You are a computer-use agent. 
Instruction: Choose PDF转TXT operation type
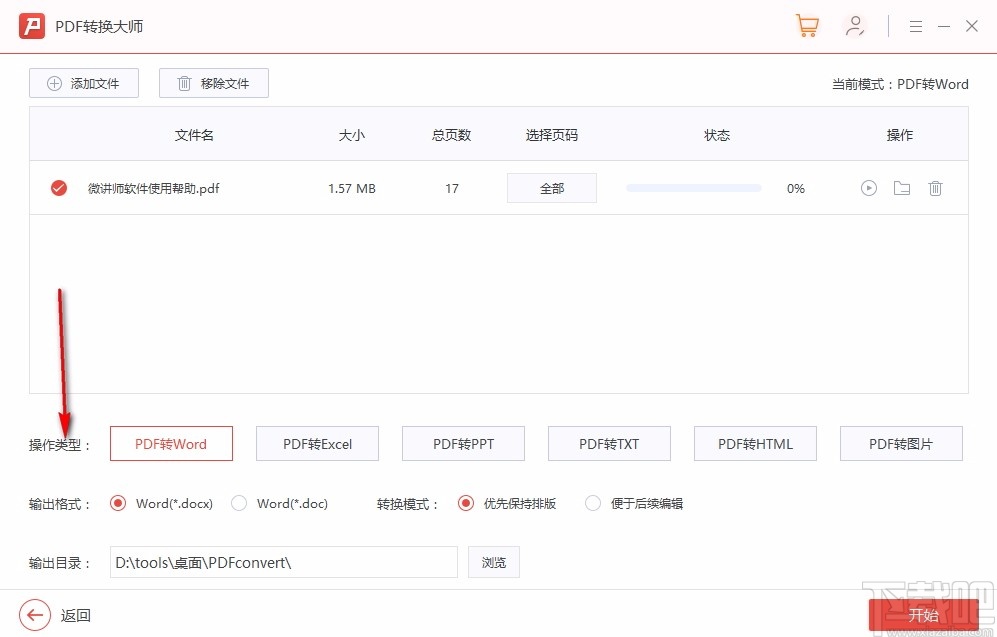(609, 443)
